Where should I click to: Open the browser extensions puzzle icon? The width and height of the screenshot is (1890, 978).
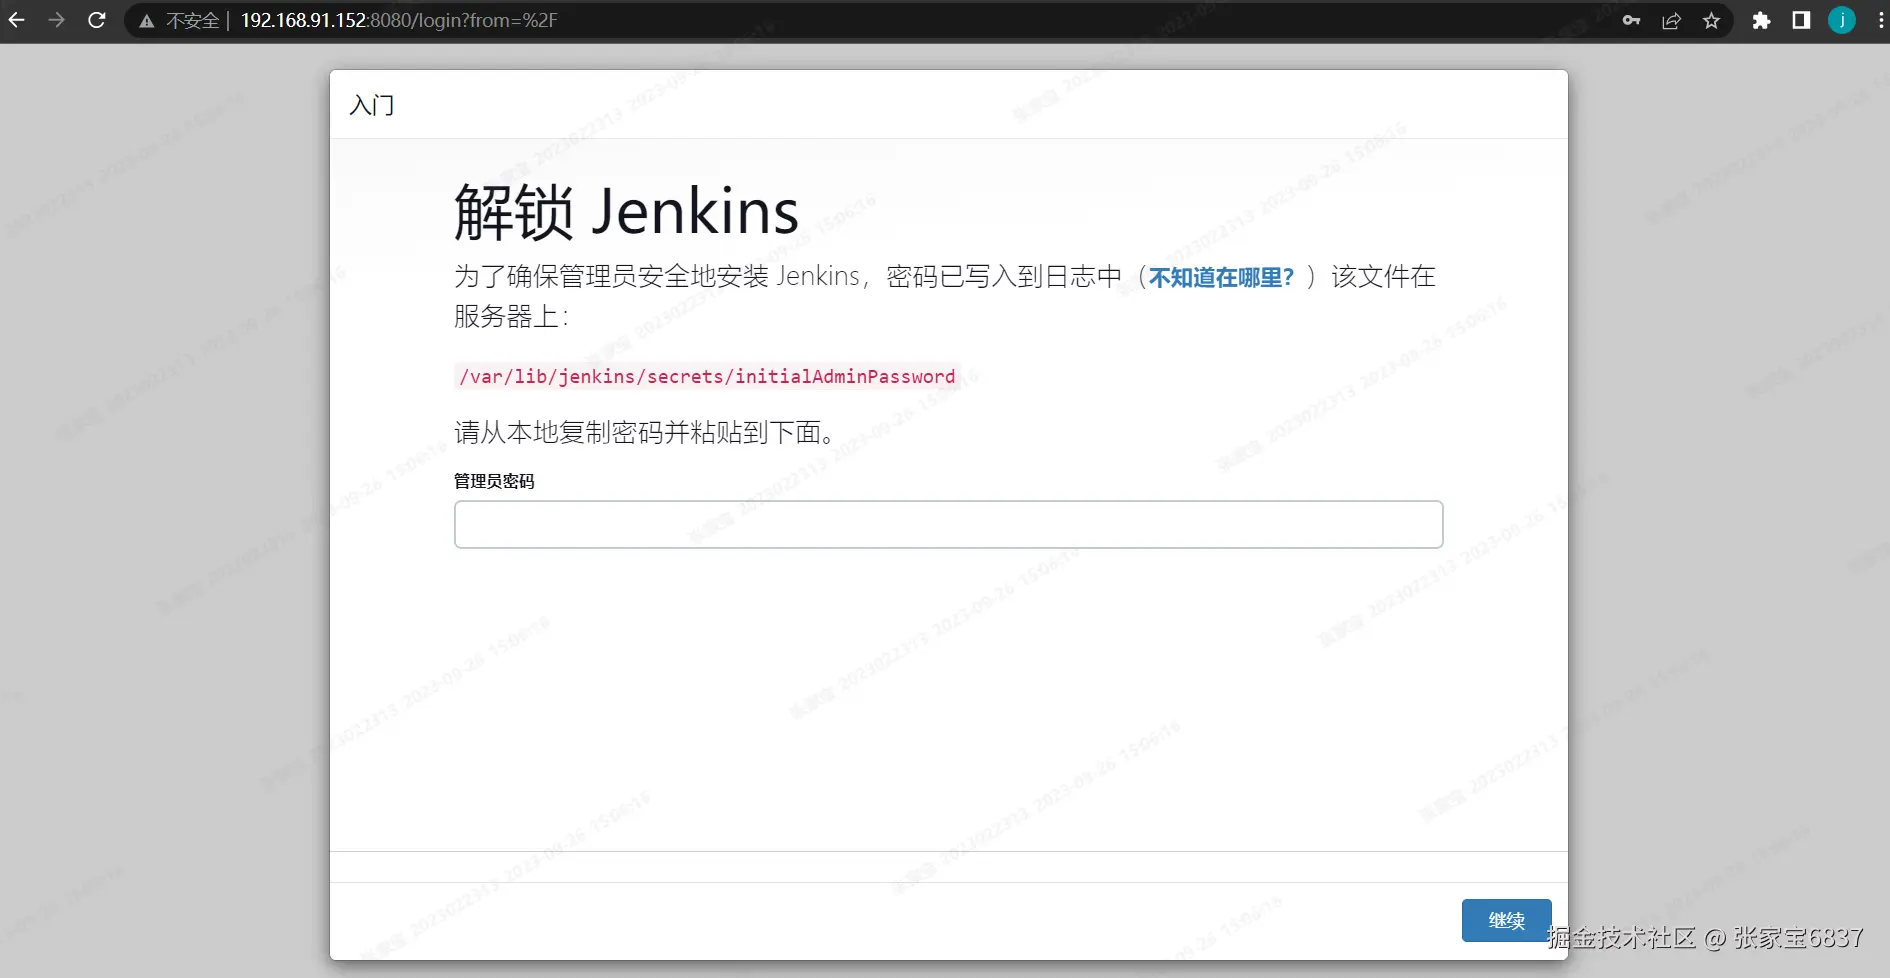(x=1761, y=20)
